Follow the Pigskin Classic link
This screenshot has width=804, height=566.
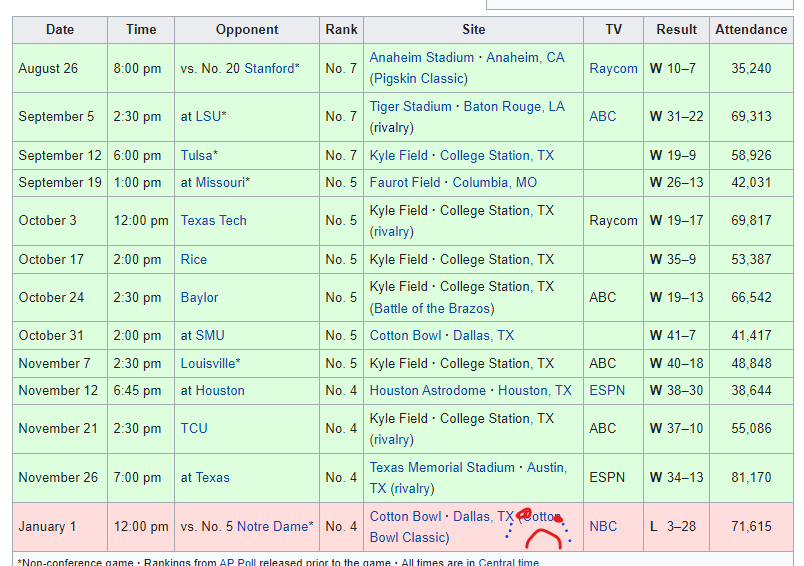coord(418,78)
